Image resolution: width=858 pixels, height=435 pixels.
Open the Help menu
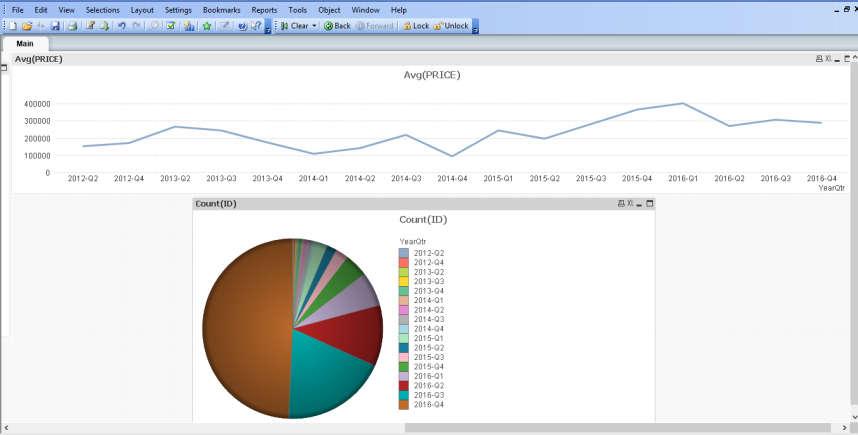pyautogui.click(x=399, y=10)
